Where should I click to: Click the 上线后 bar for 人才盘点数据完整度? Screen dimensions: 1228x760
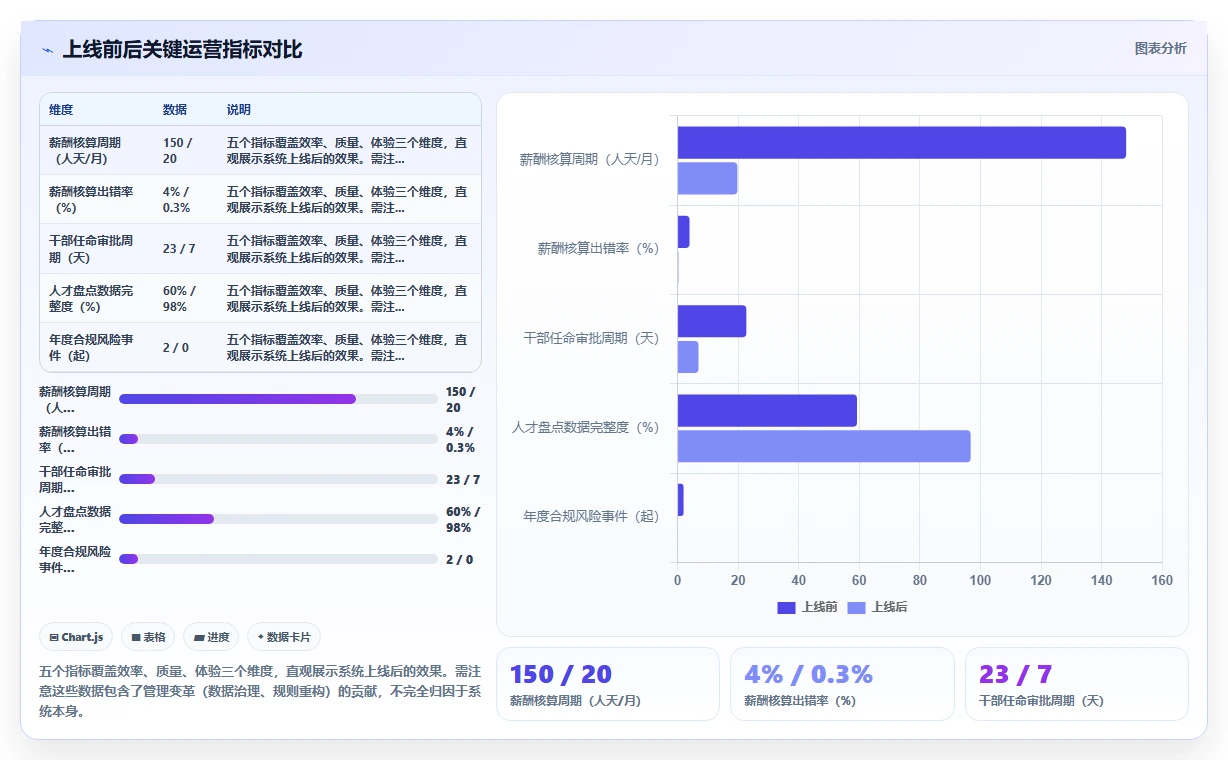coord(824,446)
